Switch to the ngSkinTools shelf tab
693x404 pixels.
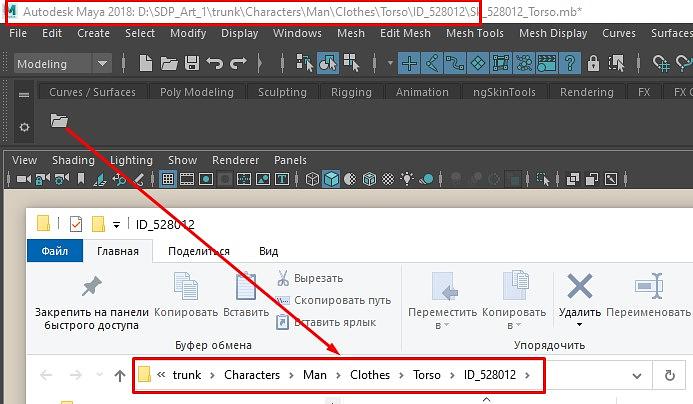[504, 92]
